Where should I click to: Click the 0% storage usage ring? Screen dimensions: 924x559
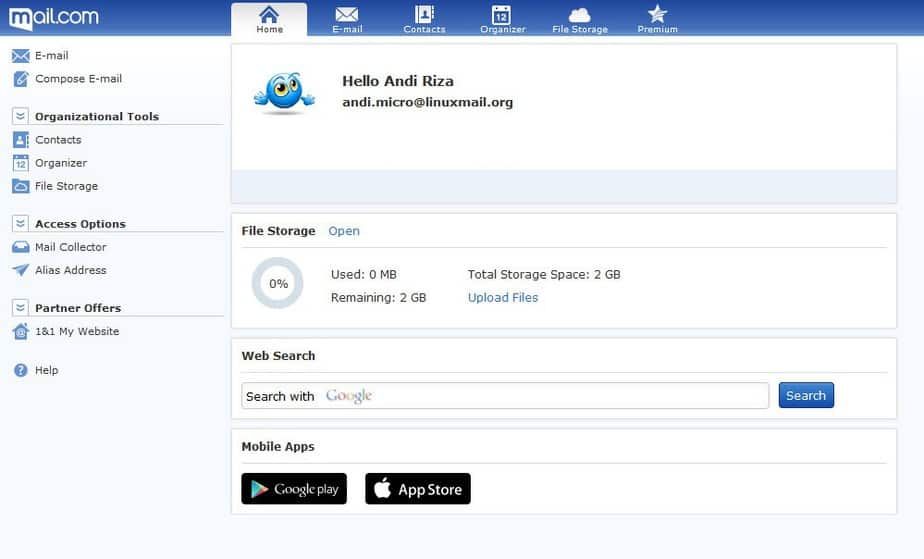[x=277, y=283]
